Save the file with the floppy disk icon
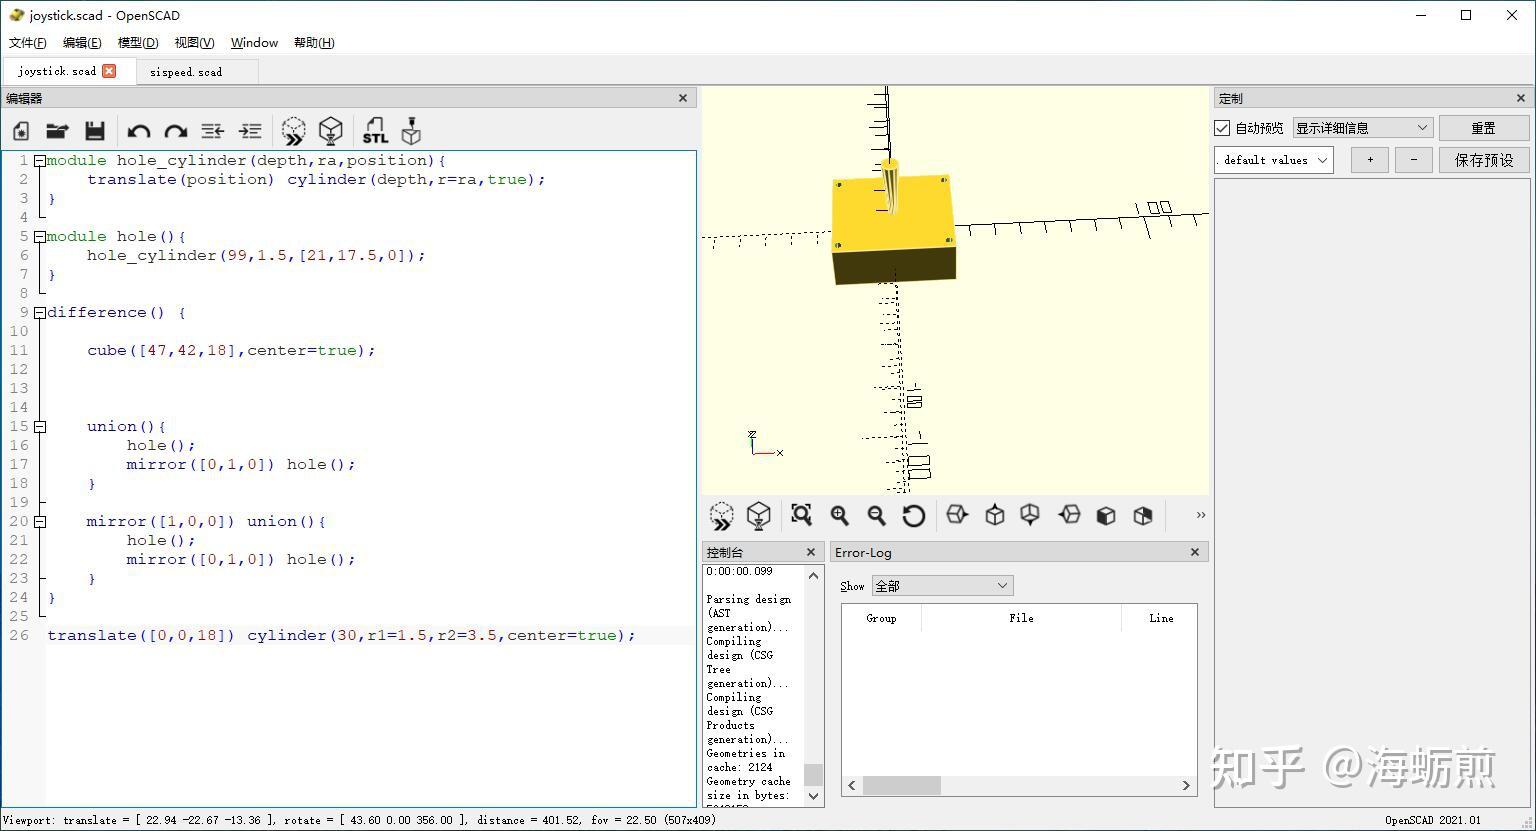The height and width of the screenshot is (831, 1536). point(95,131)
